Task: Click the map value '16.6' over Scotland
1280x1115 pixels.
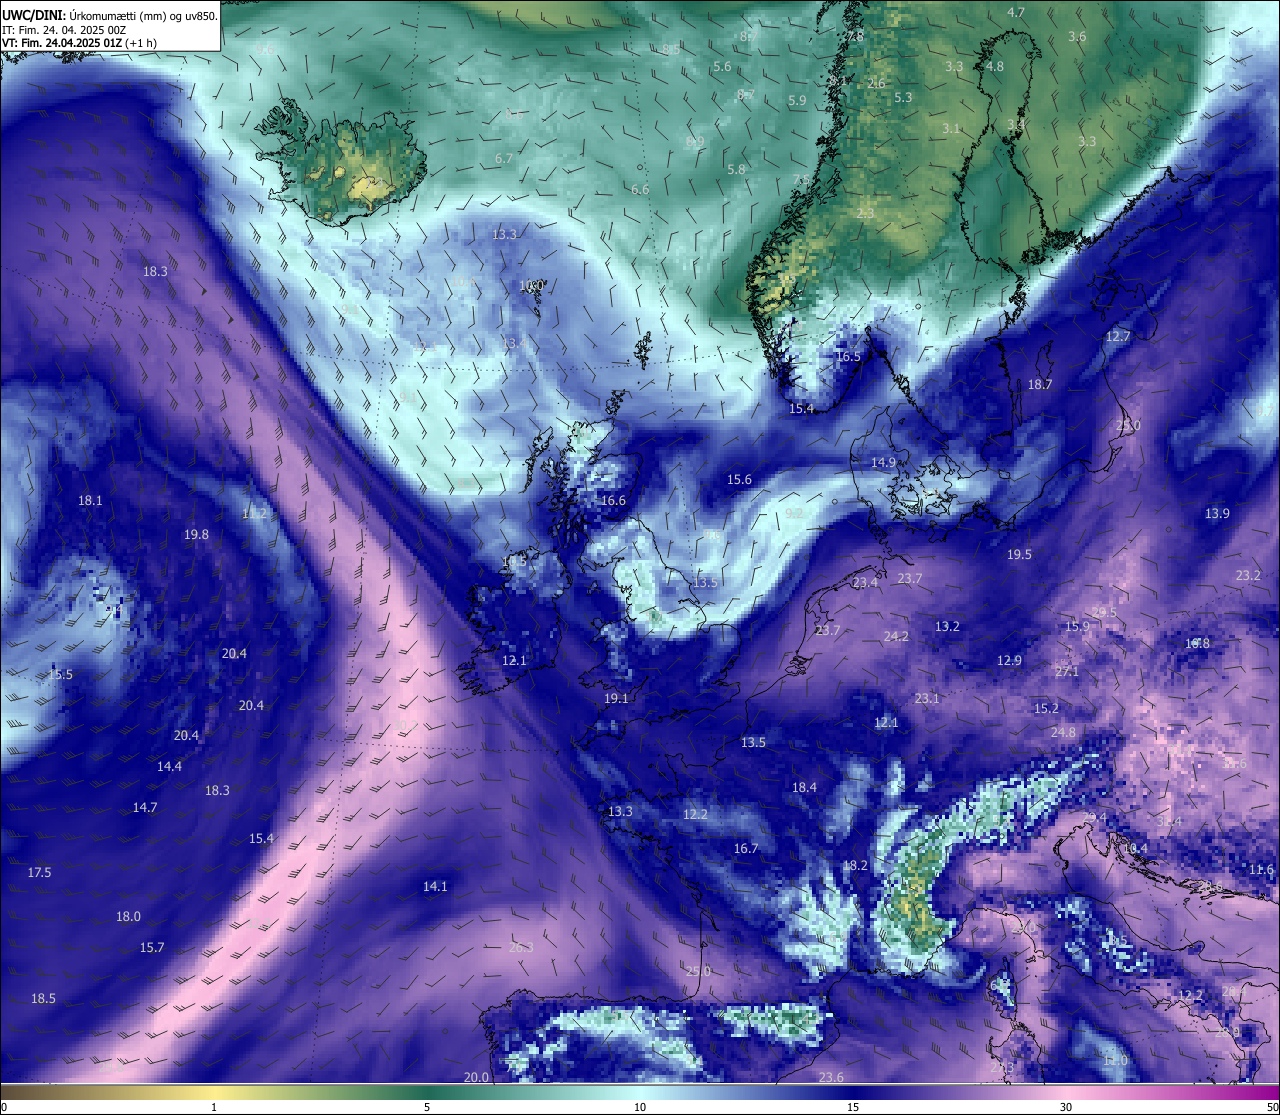Action: click(x=613, y=501)
